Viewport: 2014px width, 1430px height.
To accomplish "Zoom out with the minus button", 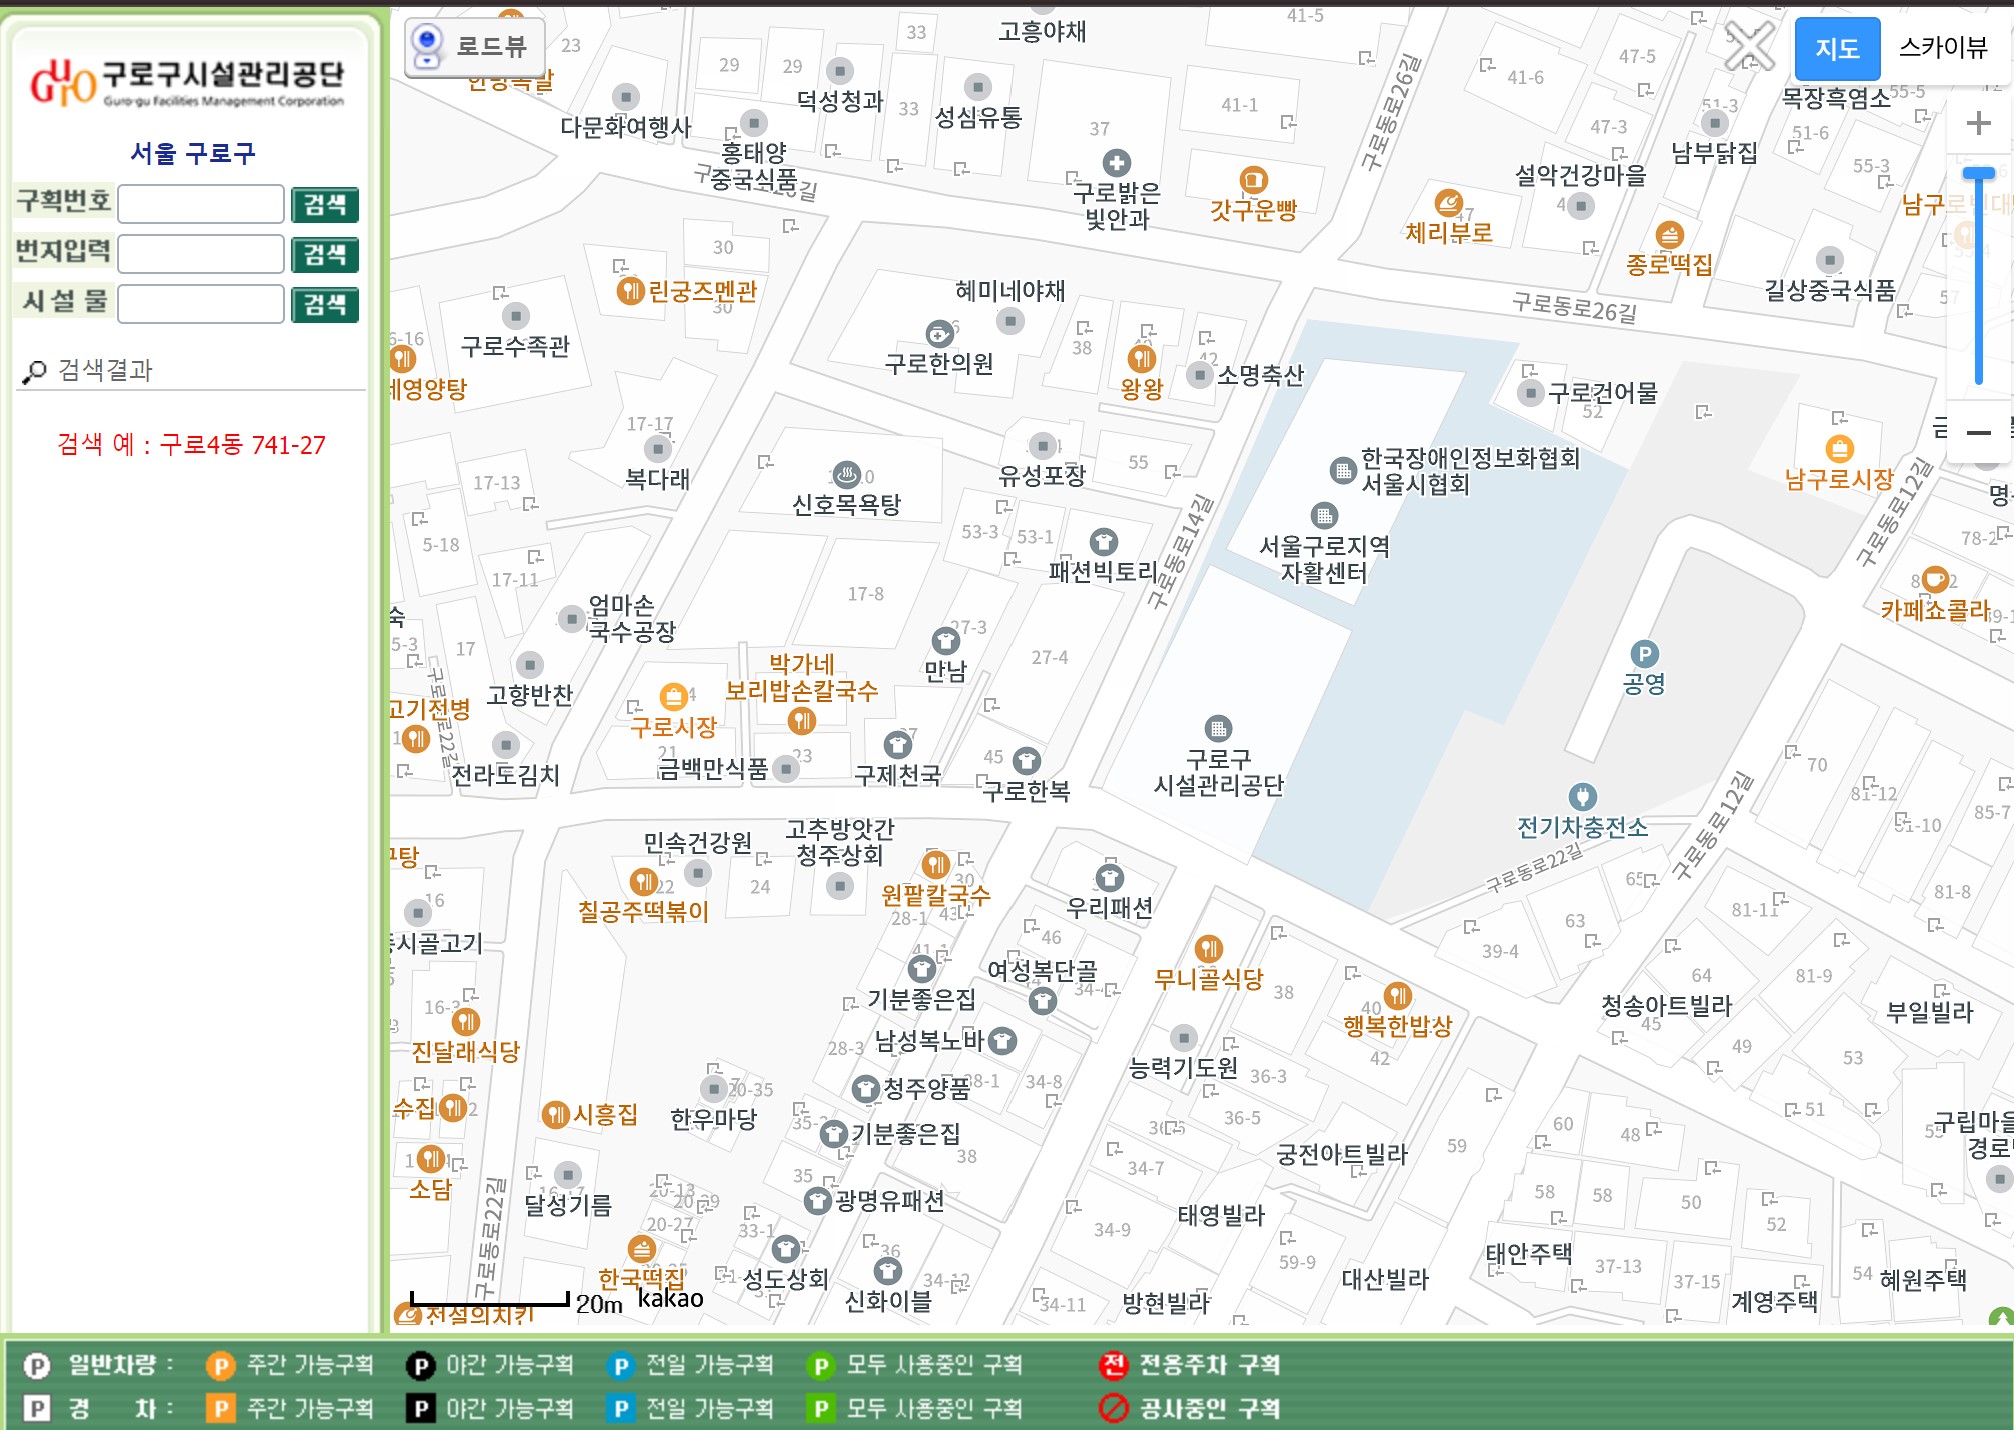I will [x=1978, y=433].
